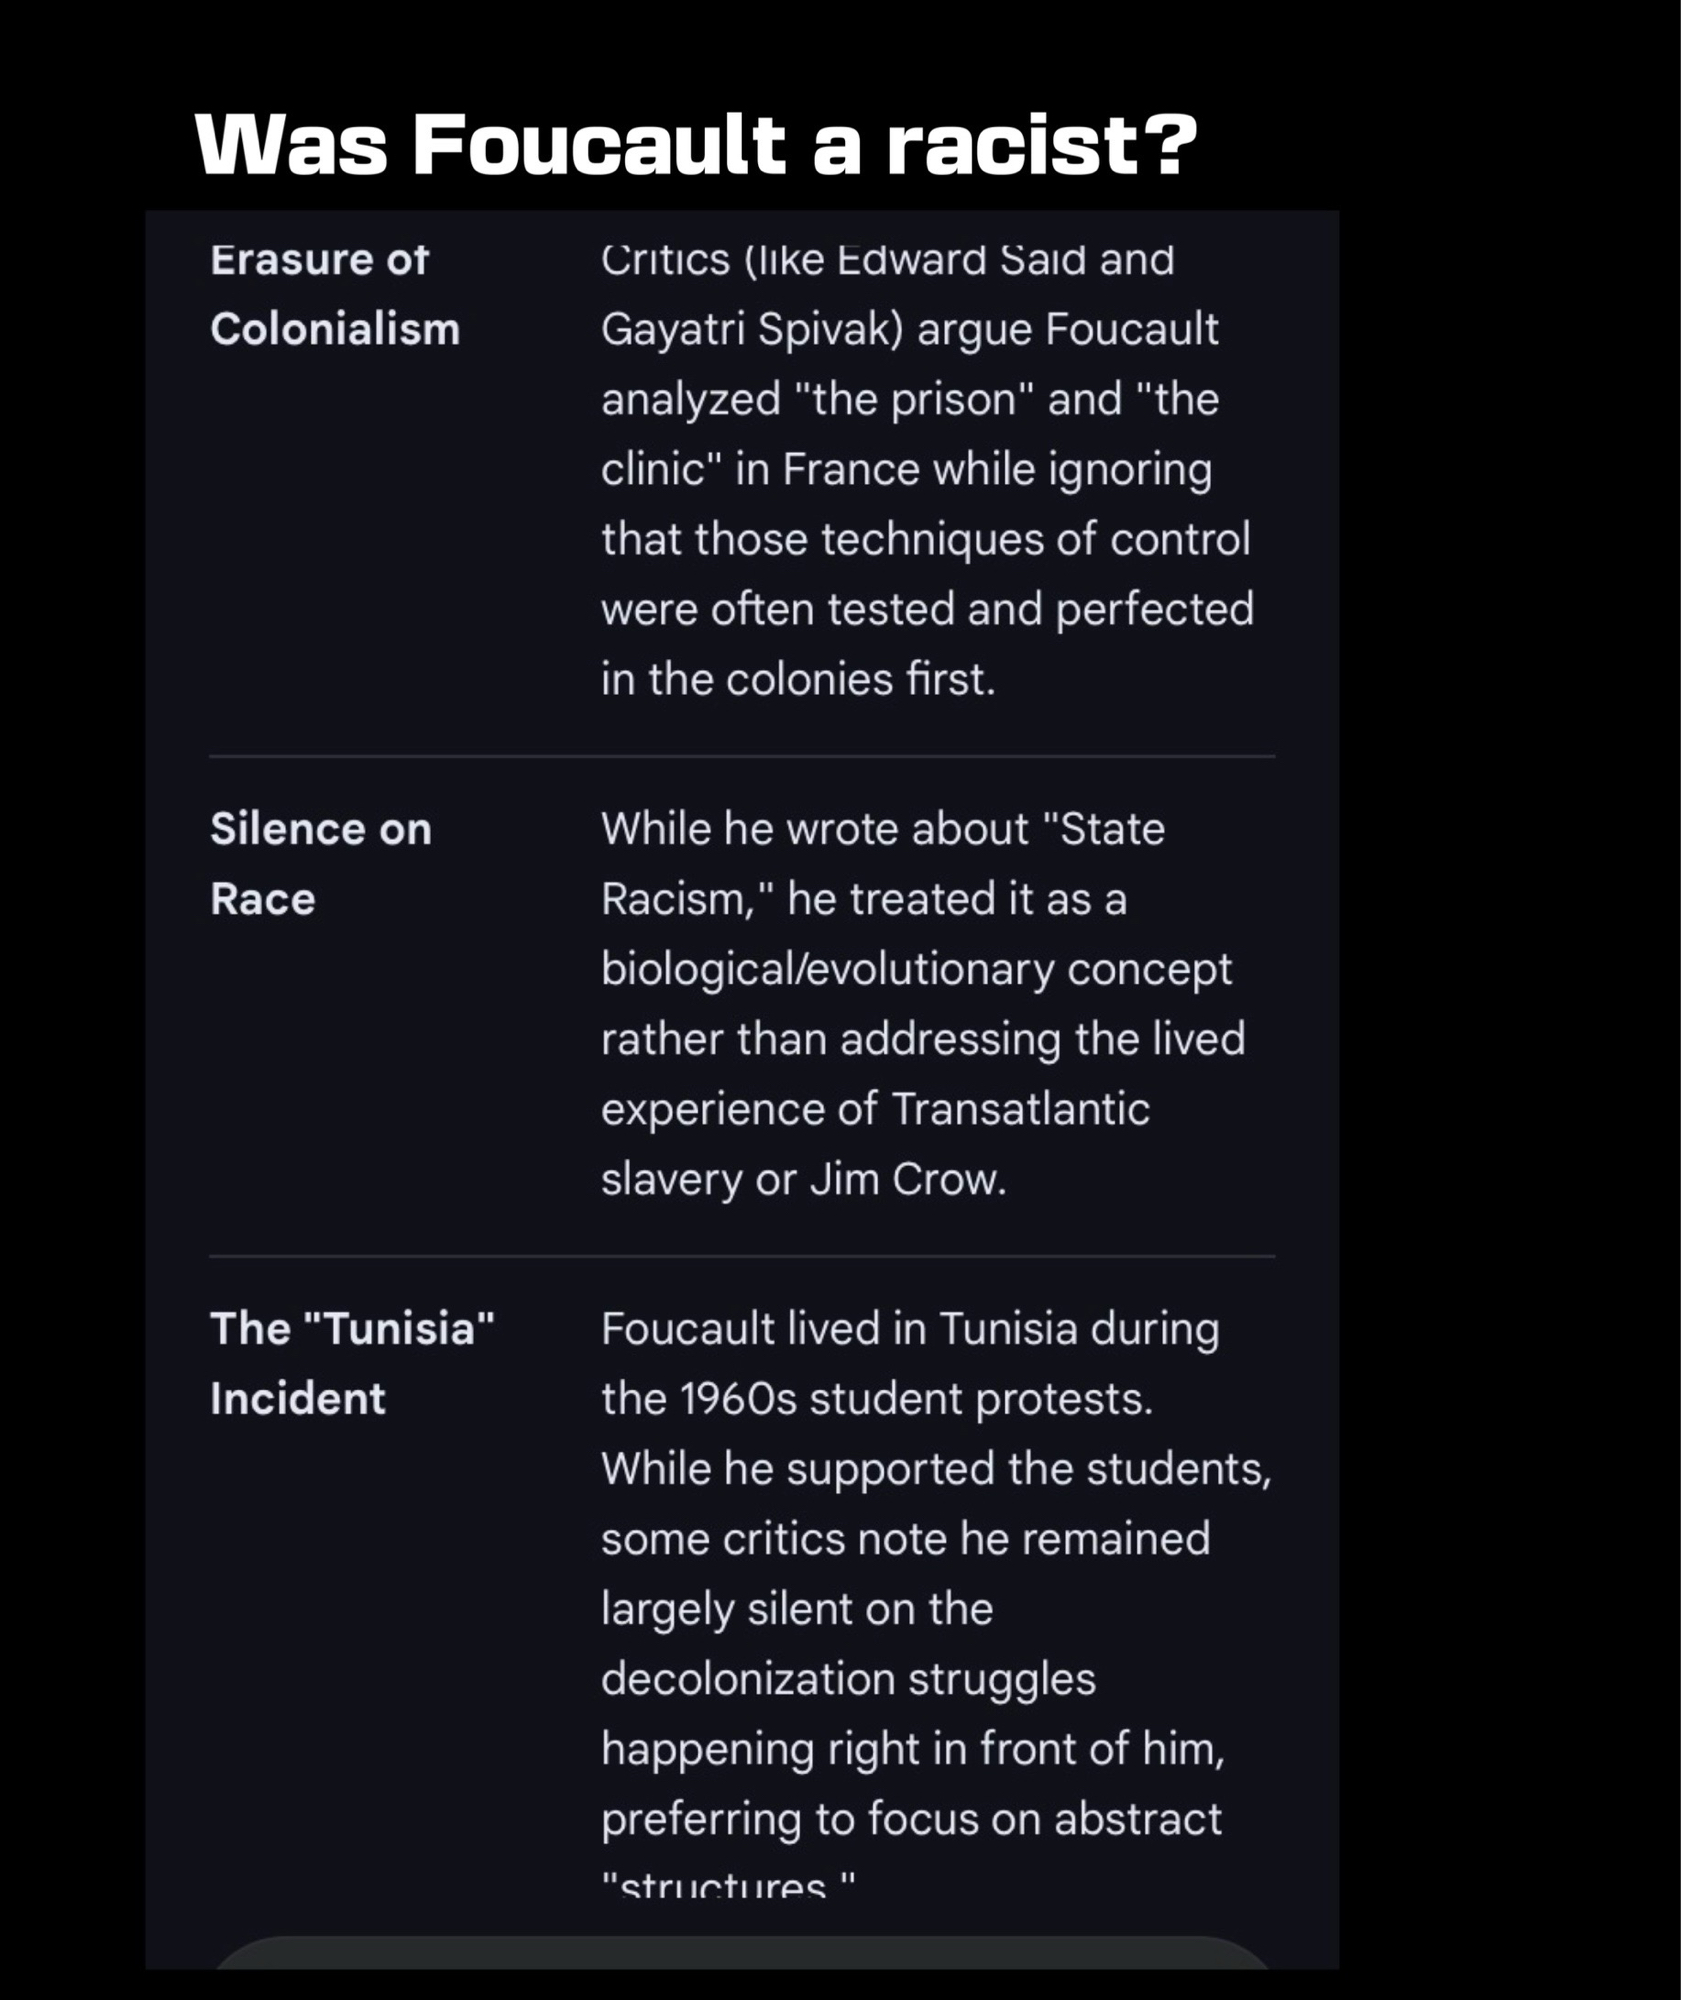The height and width of the screenshot is (2000, 1681).
Task: Click the line "happening right in front of him,"
Action: pyautogui.click(x=912, y=1749)
